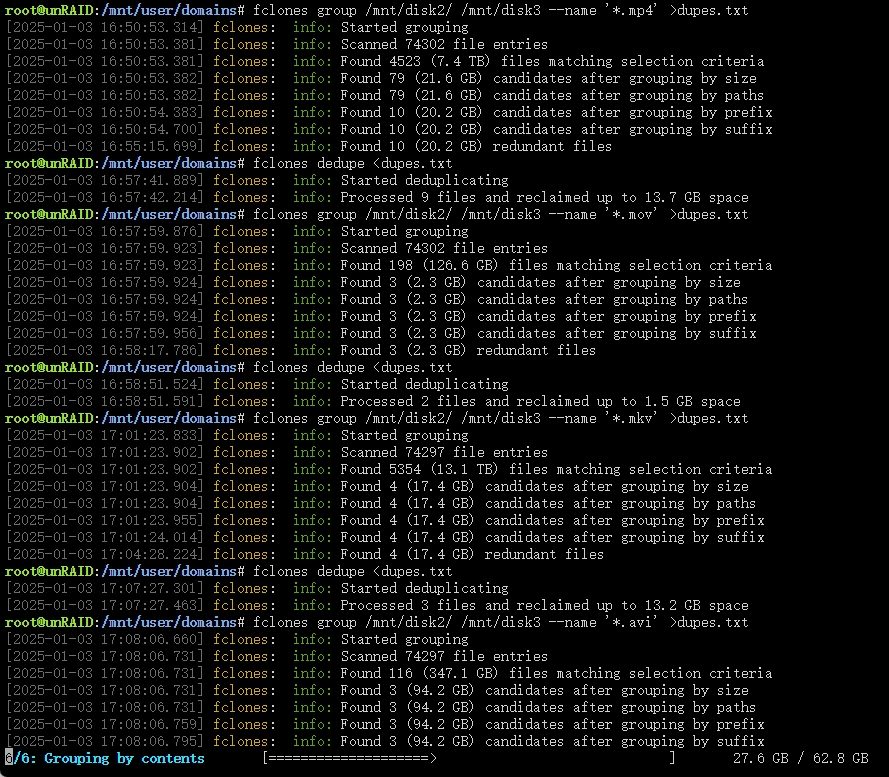Viewport: 889px width, 777px height.
Task: Select the 'Found 198 (126.6 GB) files matching' line
Action: point(389,265)
